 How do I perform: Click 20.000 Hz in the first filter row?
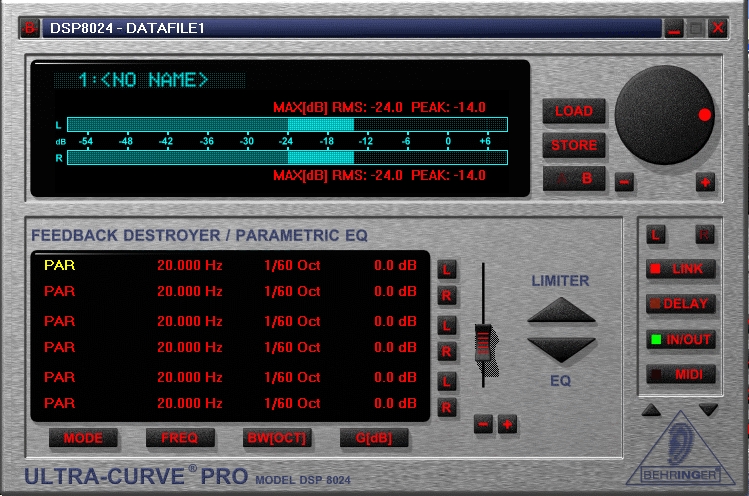190,265
